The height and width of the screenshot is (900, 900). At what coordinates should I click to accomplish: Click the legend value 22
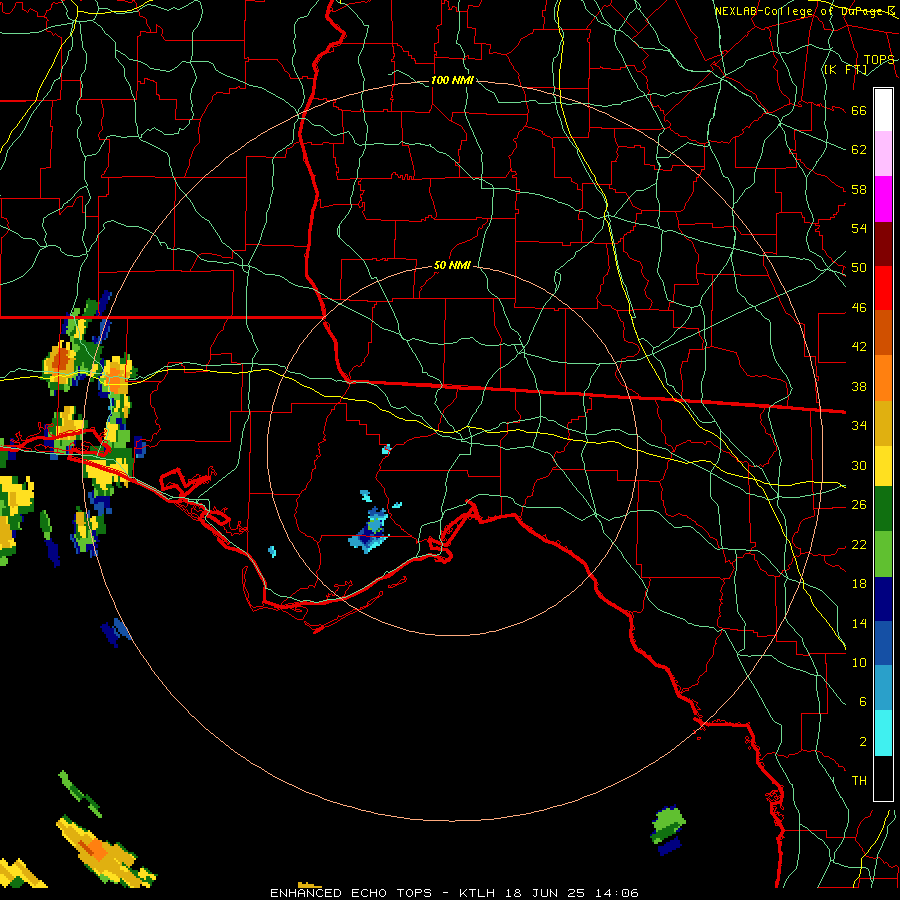tap(859, 544)
